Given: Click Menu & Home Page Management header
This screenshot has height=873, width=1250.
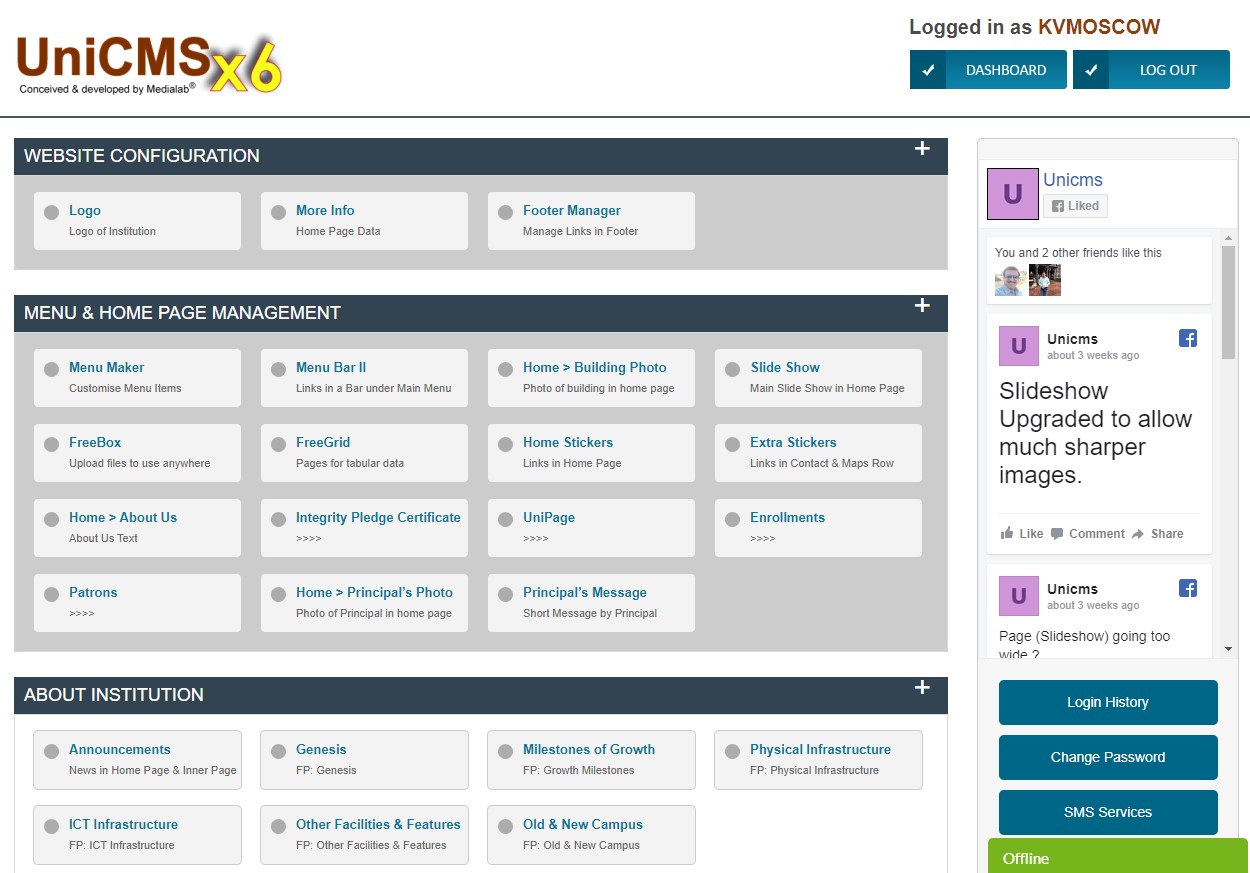Looking at the screenshot, I should [481, 313].
